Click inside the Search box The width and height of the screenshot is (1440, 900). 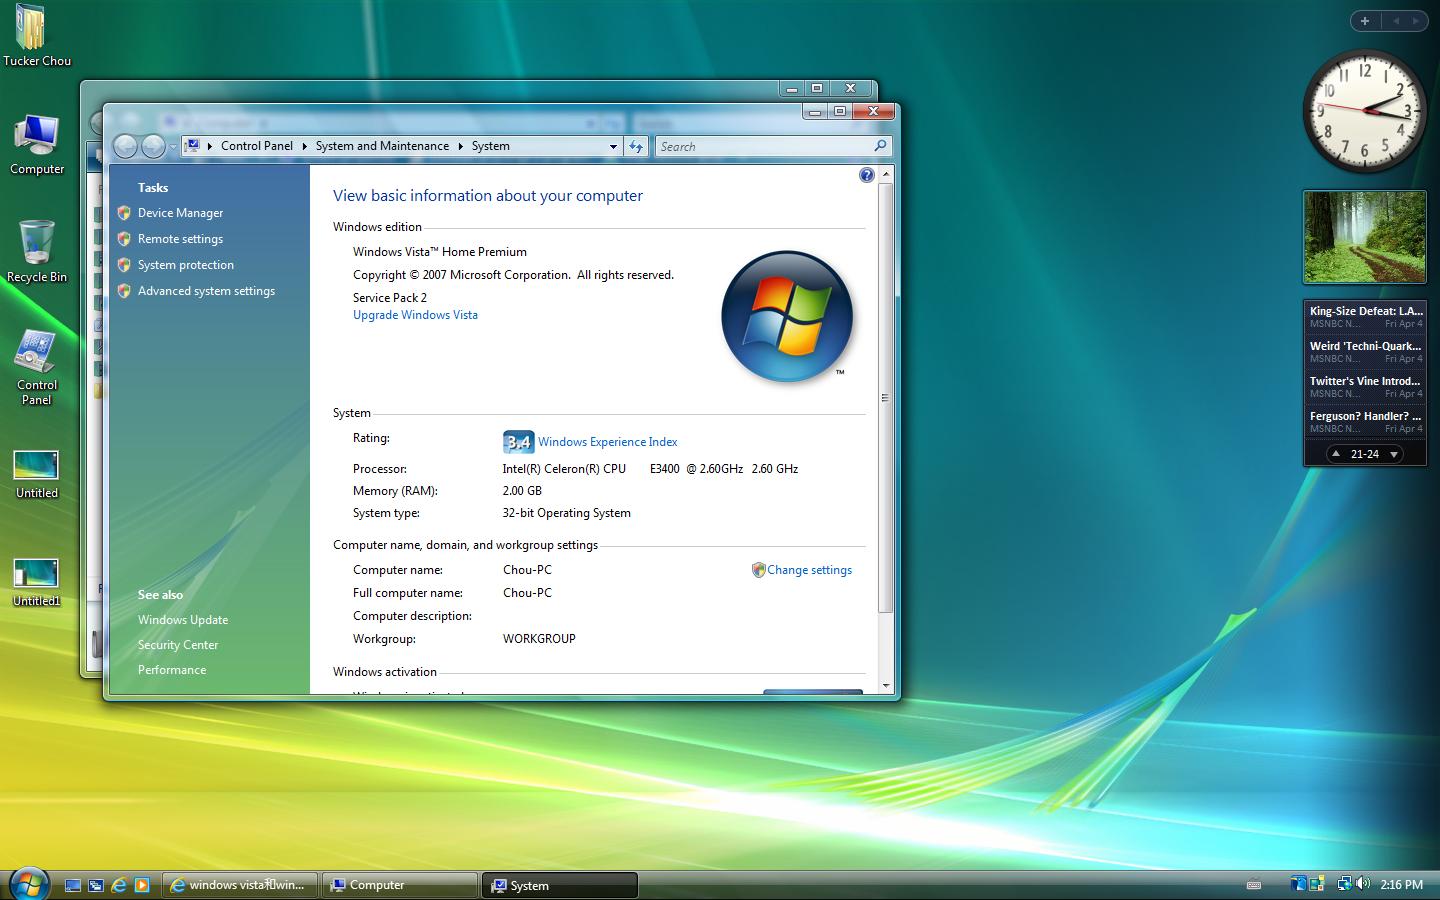pyautogui.click(x=760, y=146)
